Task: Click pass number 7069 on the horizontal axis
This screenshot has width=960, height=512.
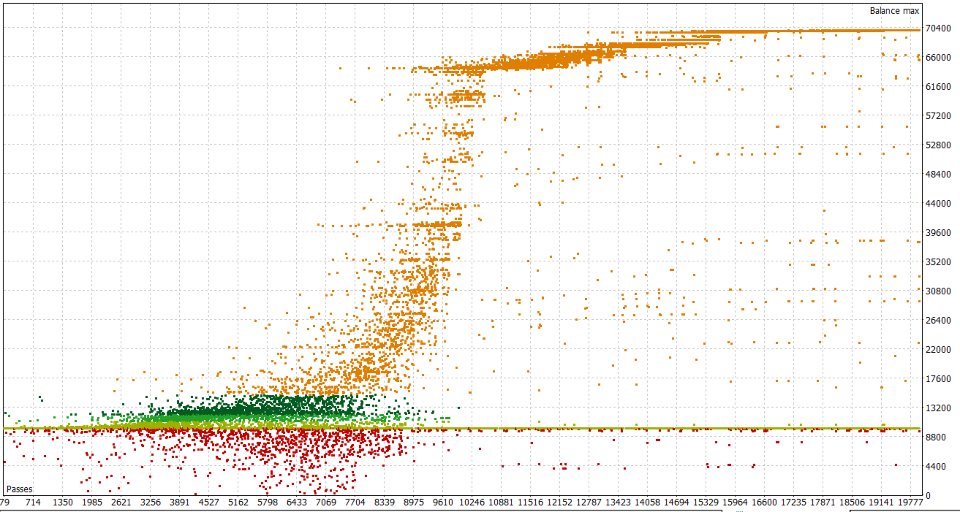Action: tap(326, 502)
